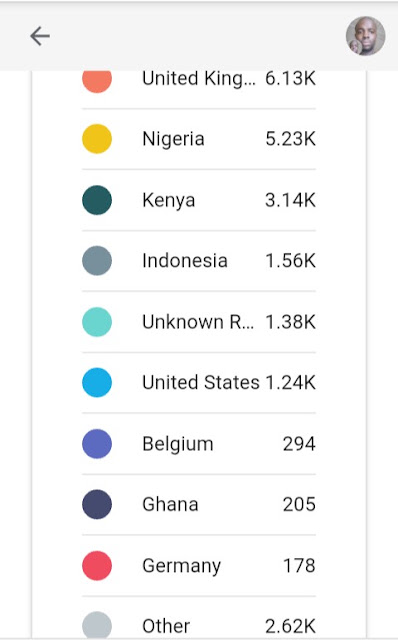Image resolution: width=398 pixels, height=640 pixels.
Task: Click the Germany 178 count
Action: [x=299, y=566]
